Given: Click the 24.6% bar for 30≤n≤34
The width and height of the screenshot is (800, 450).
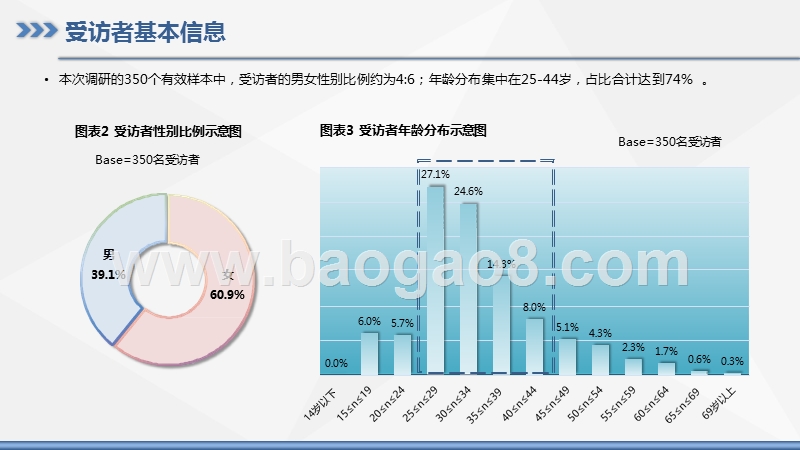Looking at the screenshot, I should (468, 289).
